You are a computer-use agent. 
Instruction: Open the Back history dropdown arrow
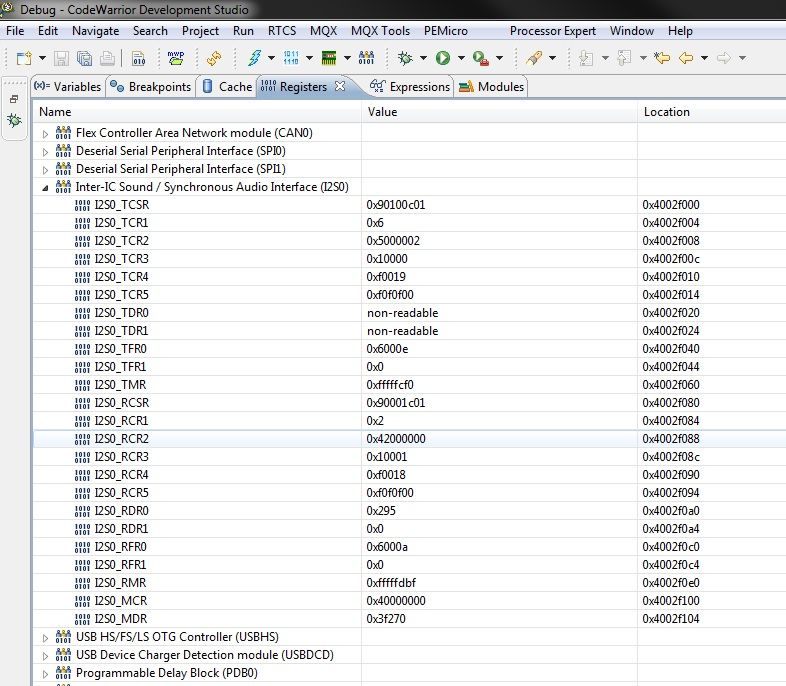click(704, 58)
